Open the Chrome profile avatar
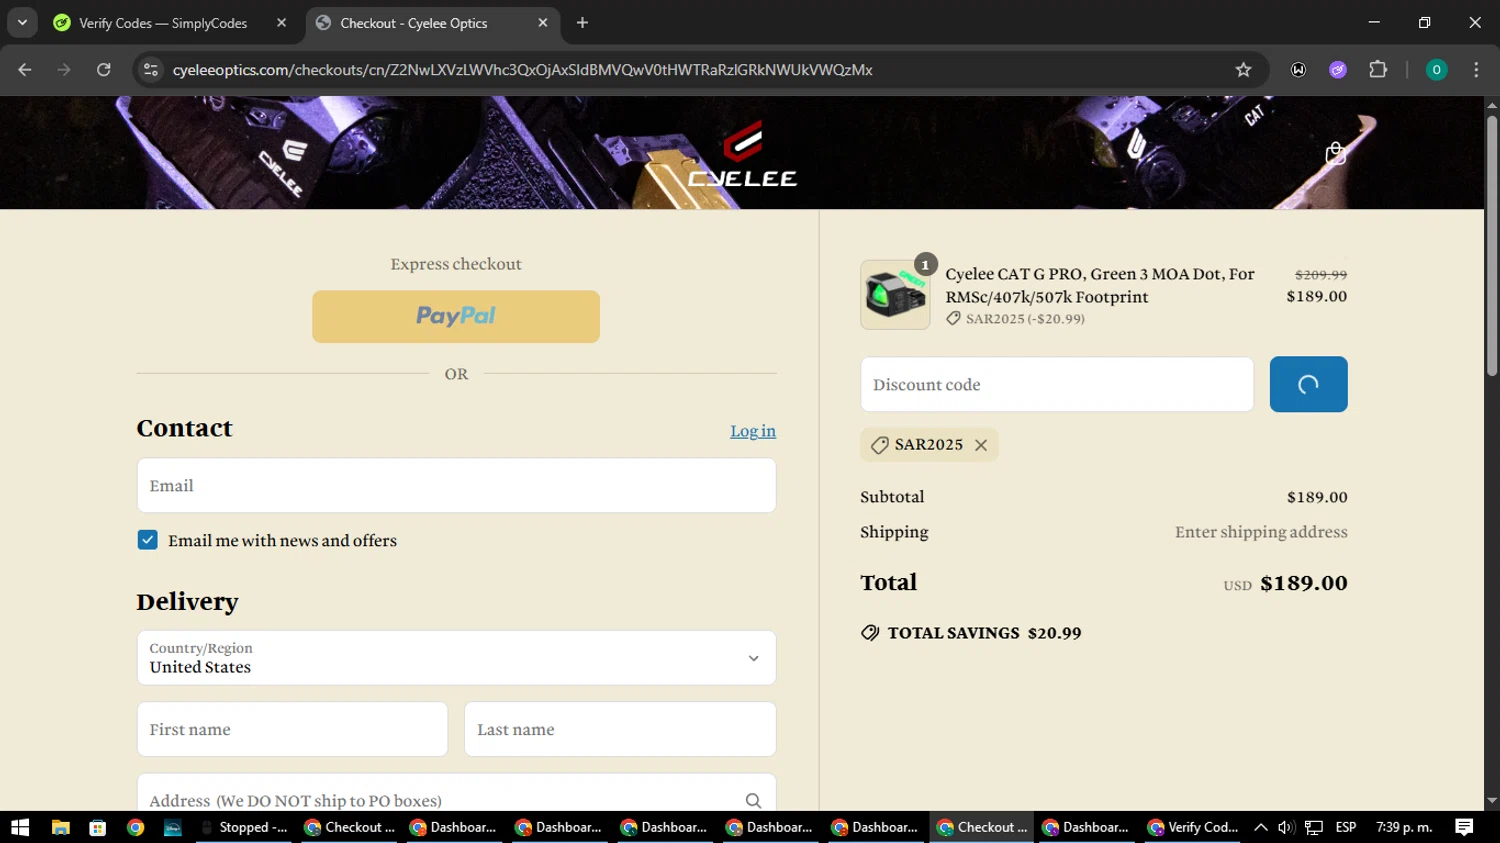 [1436, 69]
